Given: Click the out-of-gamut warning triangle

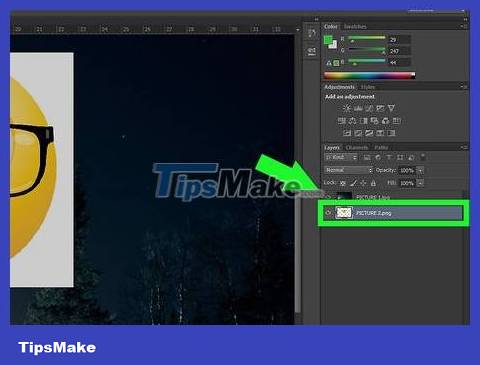Looking at the screenshot, I should (329, 63).
